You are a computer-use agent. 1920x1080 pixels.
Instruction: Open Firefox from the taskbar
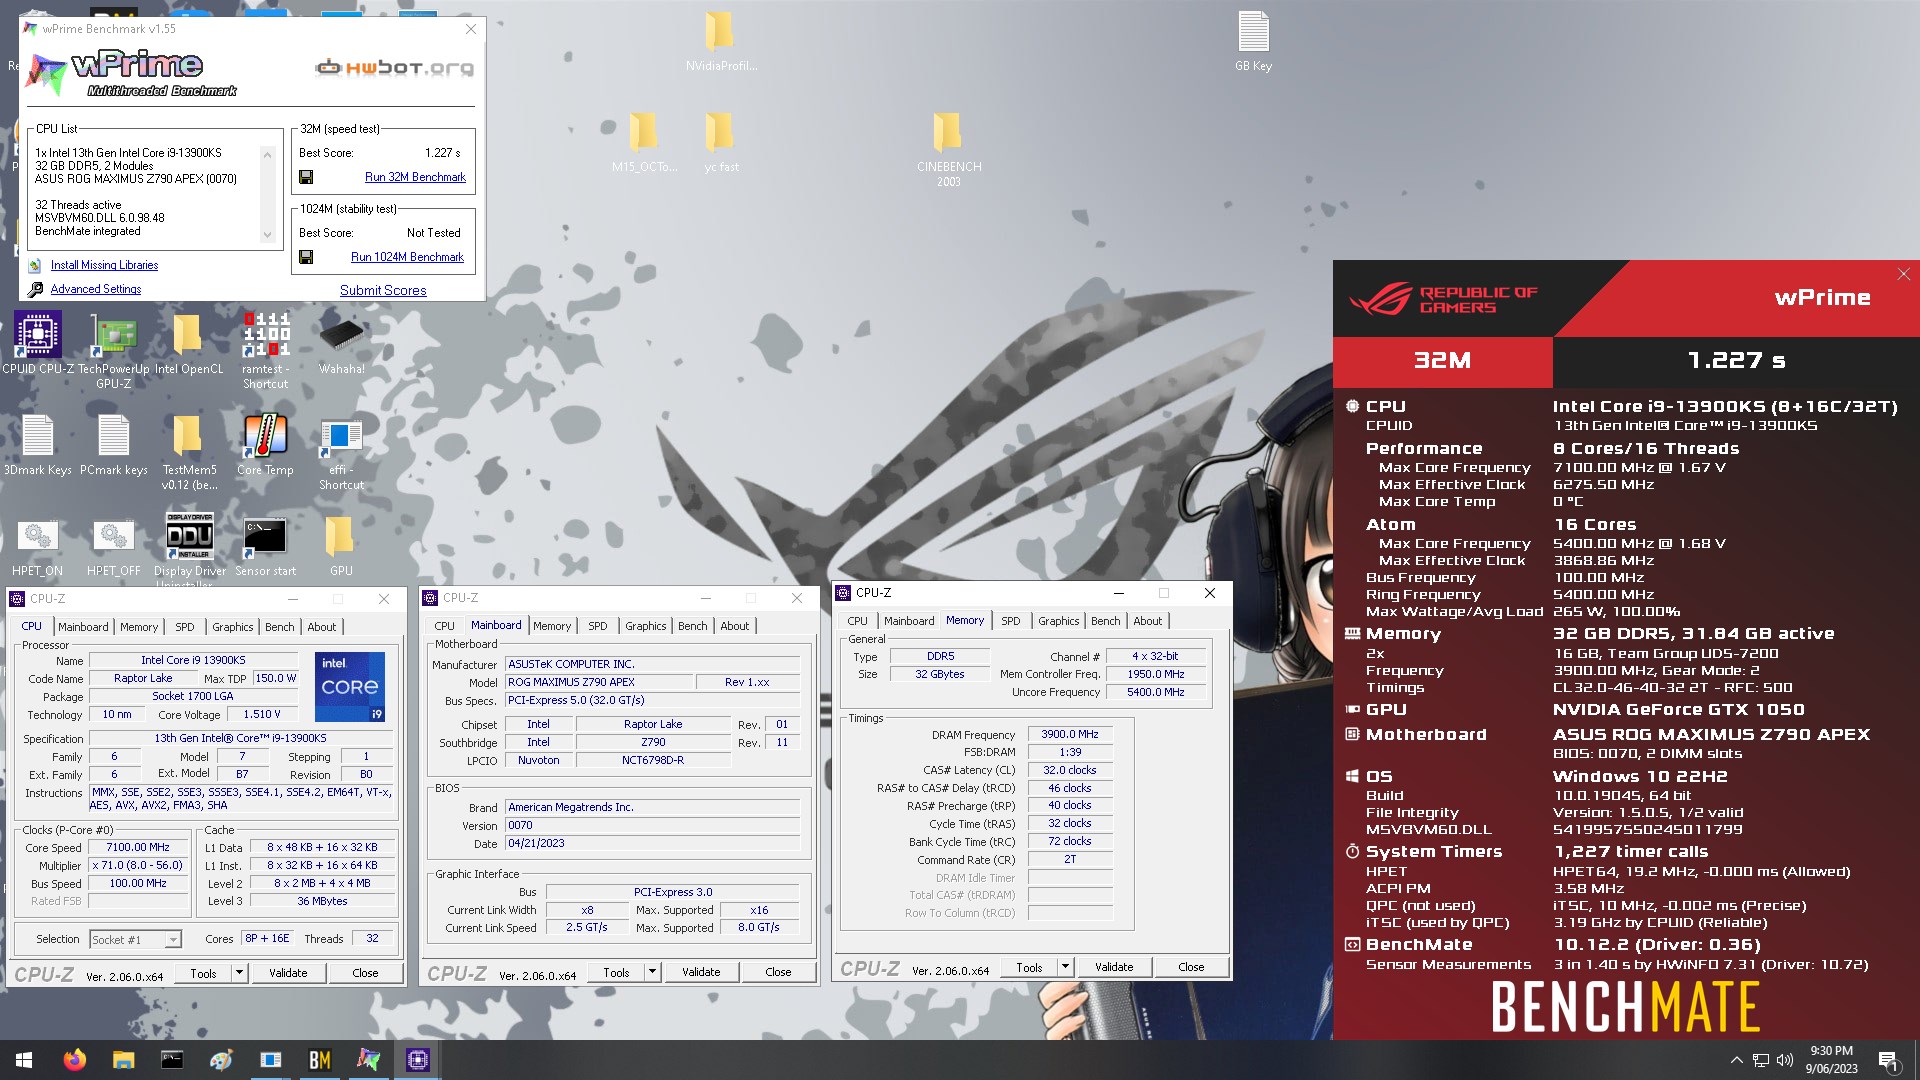74,1060
